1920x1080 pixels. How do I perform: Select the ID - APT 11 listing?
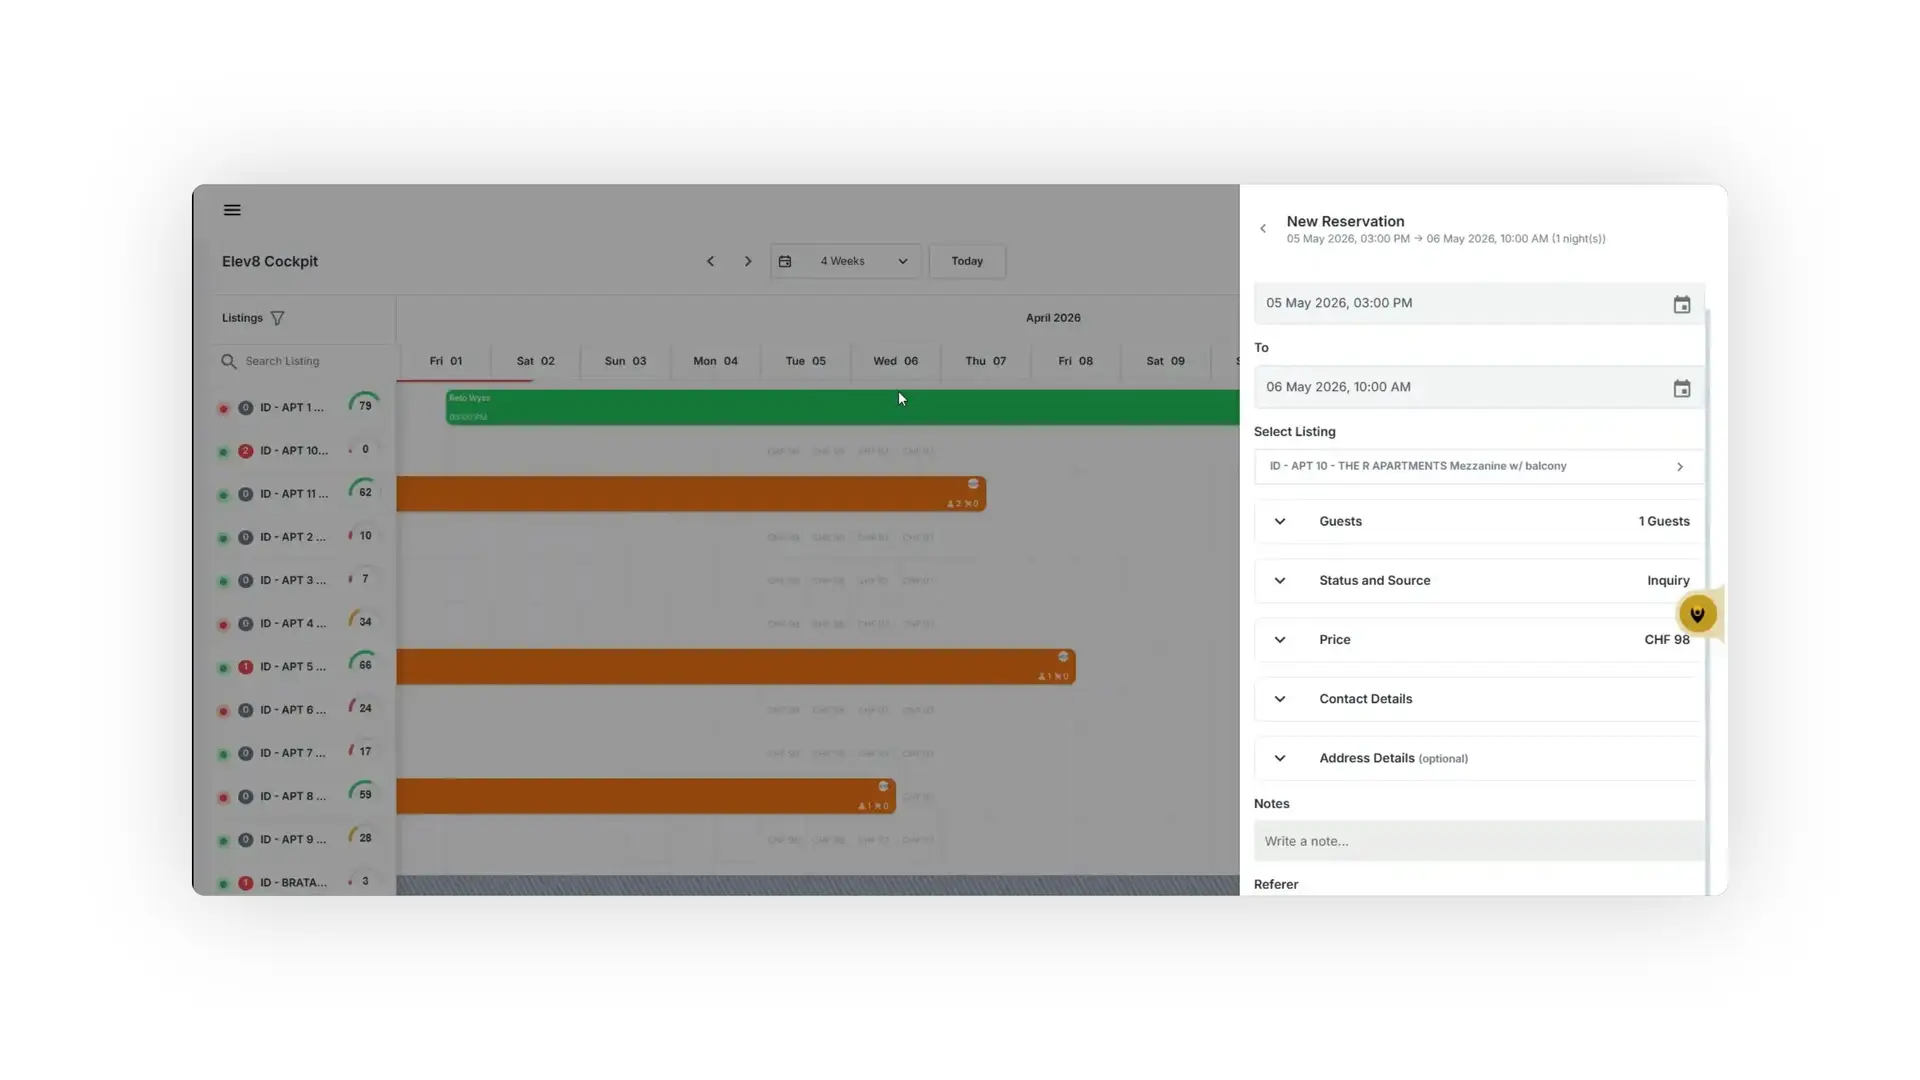294,494
